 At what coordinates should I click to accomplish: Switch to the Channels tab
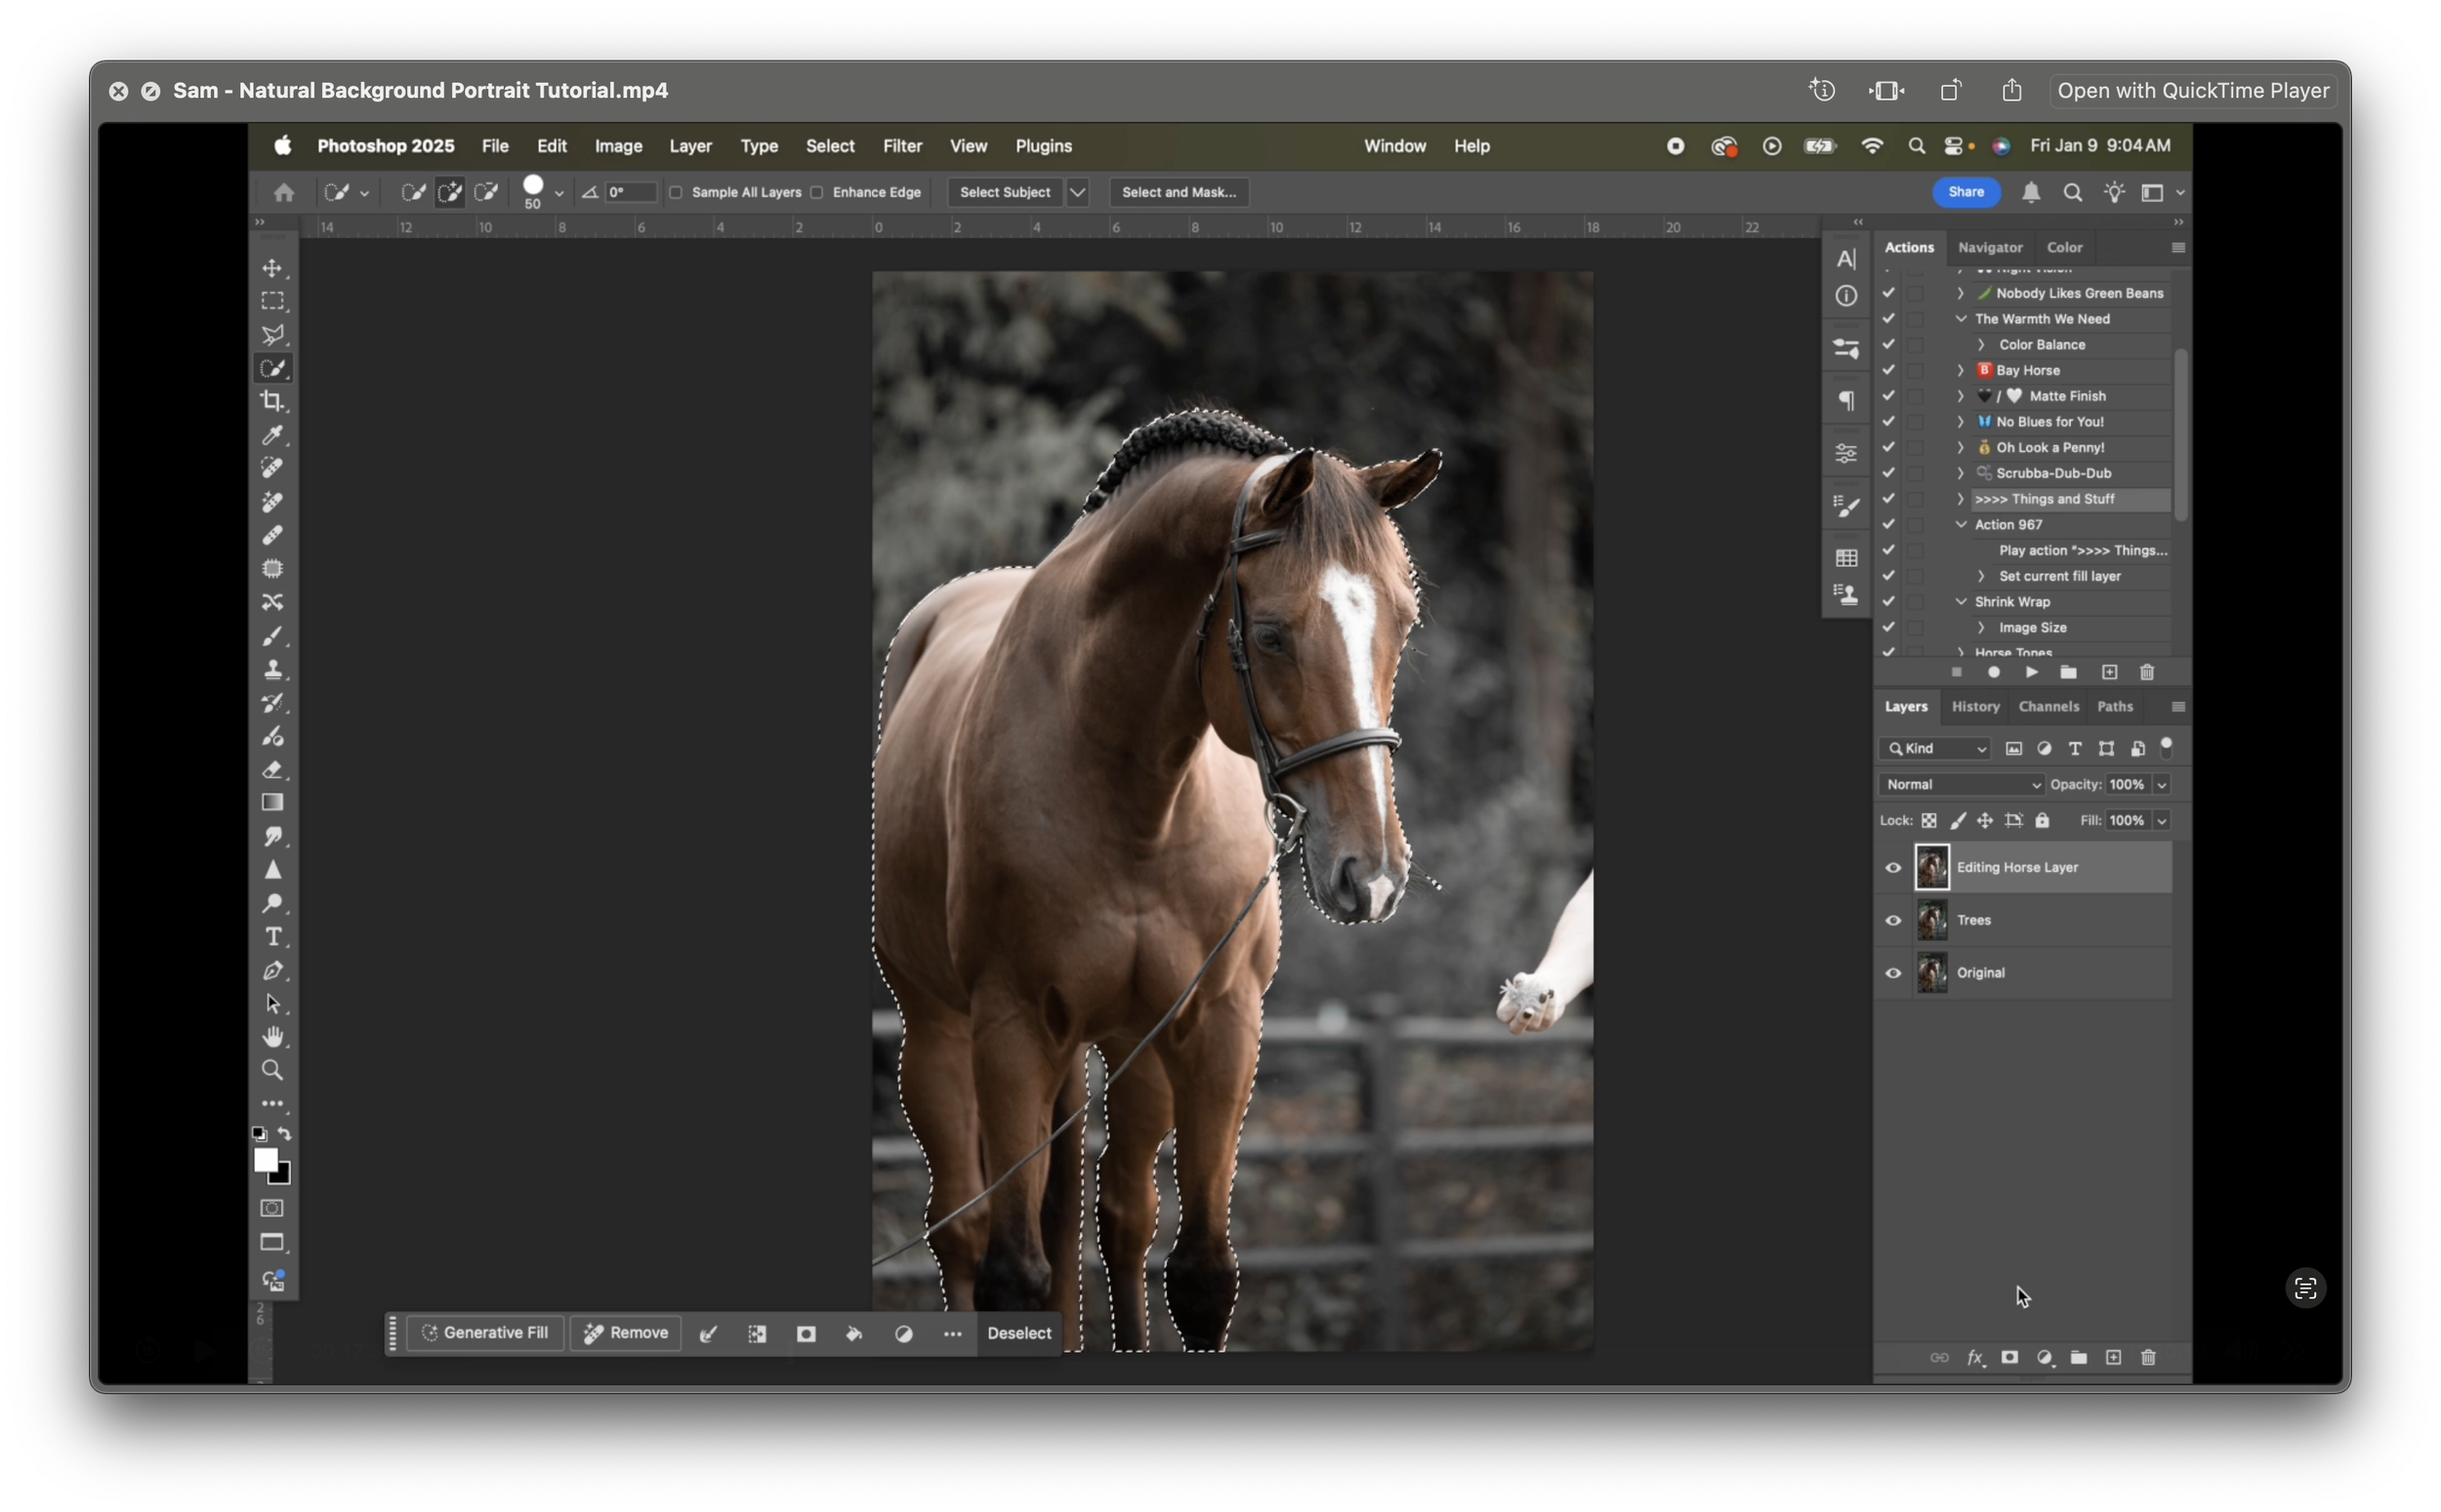coord(2048,706)
